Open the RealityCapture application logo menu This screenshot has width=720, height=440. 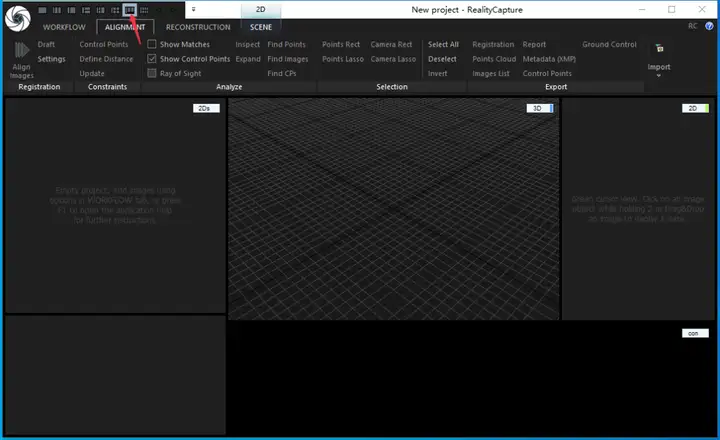point(17,19)
